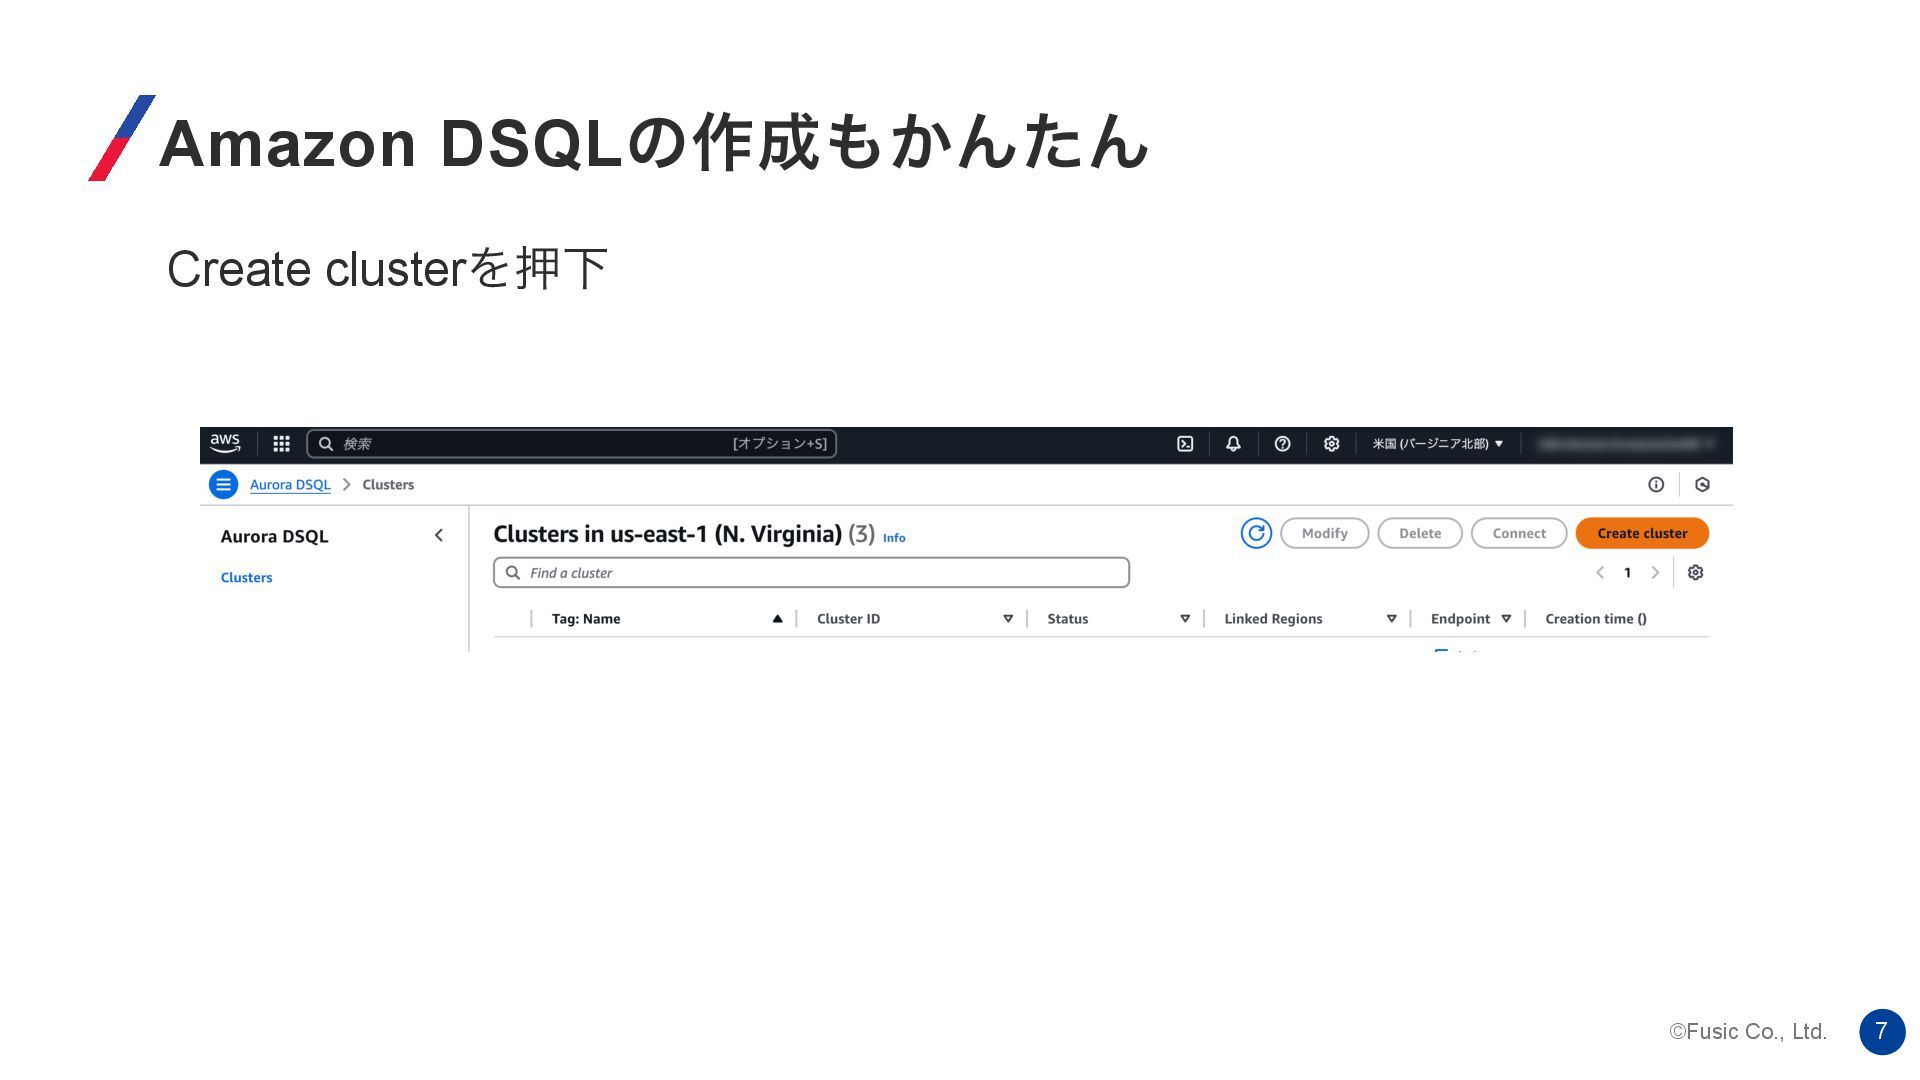Open the AWS services grid menu
The width and height of the screenshot is (1920, 1080).
tap(282, 444)
